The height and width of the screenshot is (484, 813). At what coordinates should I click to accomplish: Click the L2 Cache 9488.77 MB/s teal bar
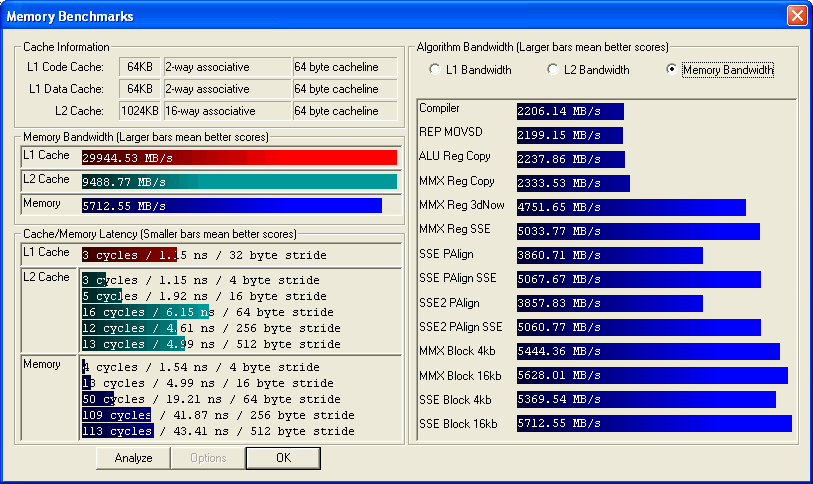point(239,182)
